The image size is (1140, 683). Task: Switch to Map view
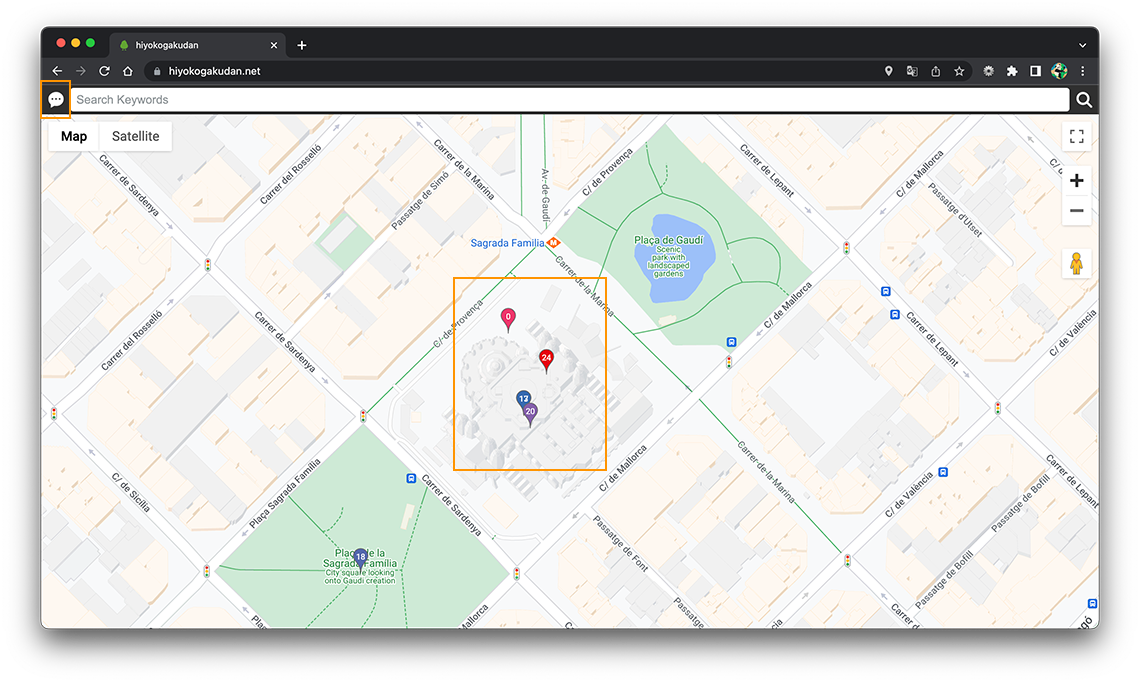coord(74,136)
